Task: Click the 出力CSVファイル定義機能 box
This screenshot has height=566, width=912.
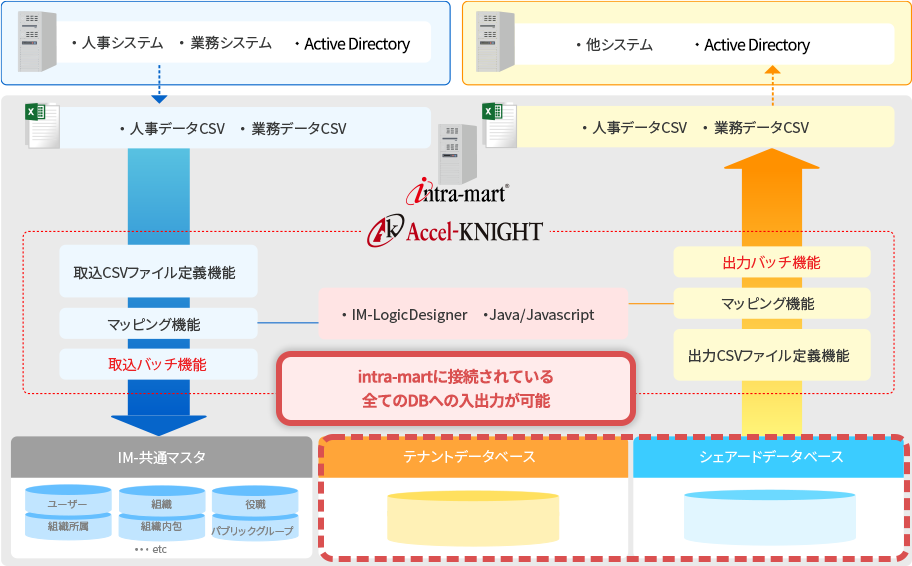Action: 772,355
